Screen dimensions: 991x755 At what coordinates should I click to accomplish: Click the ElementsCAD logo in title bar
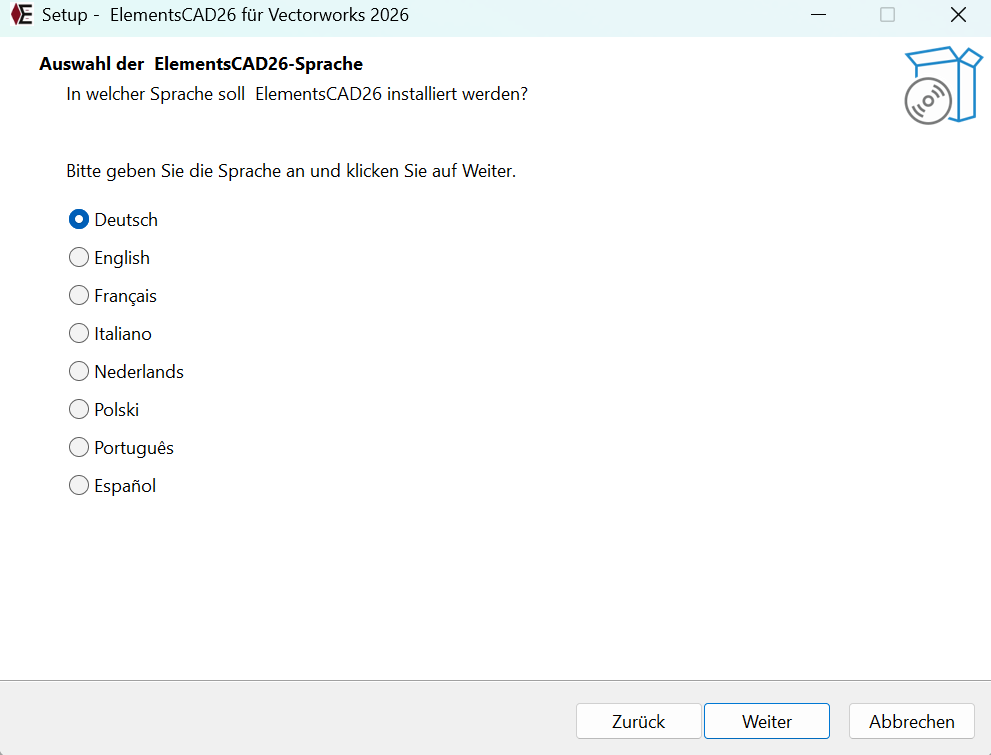tap(21, 15)
